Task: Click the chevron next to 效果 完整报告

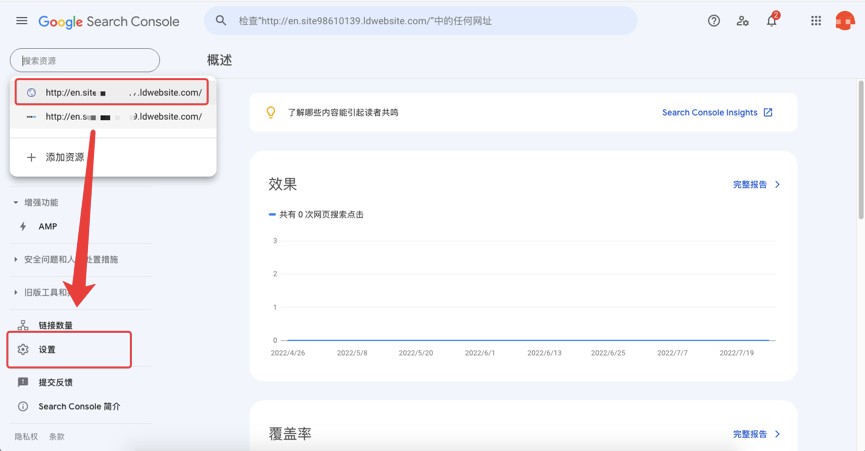Action: (777, 185)
